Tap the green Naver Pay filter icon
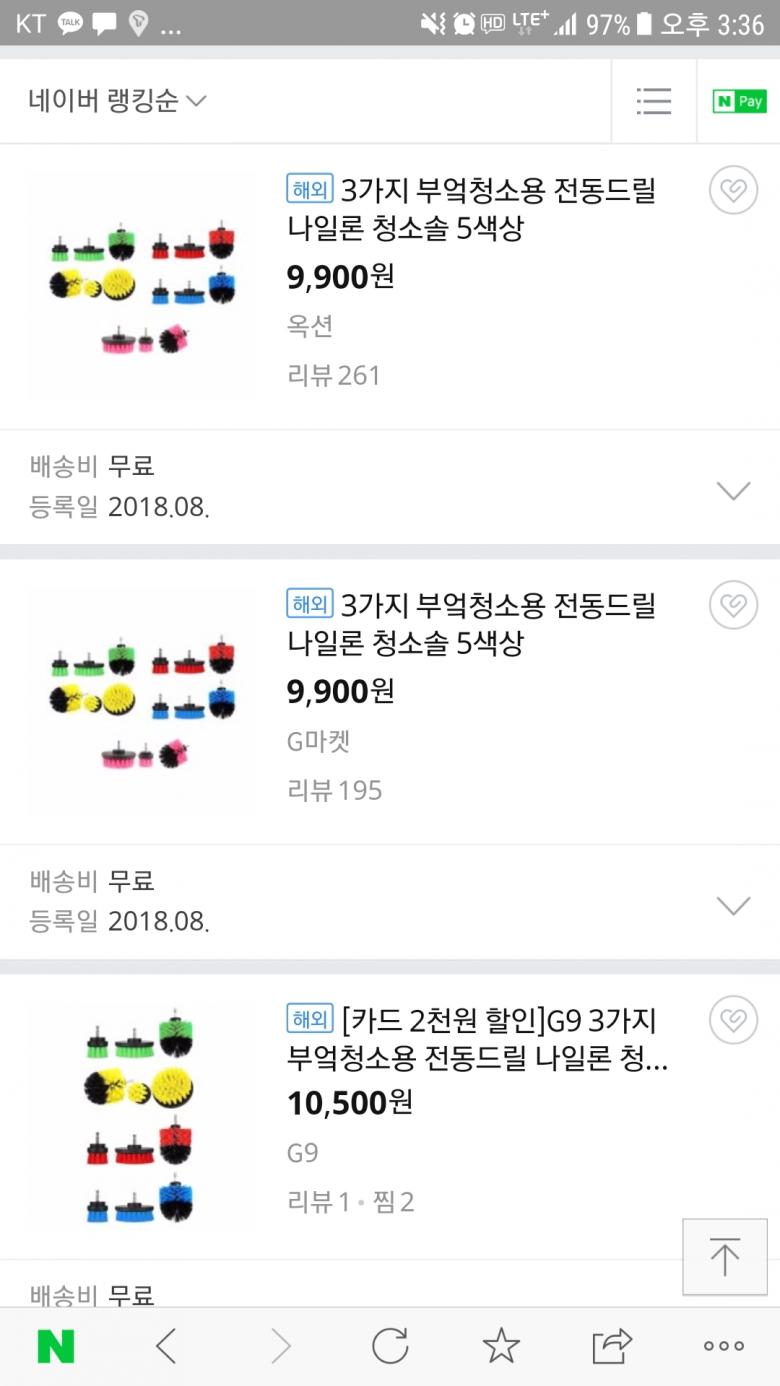The image size is (780, 1386). [739, 101]
